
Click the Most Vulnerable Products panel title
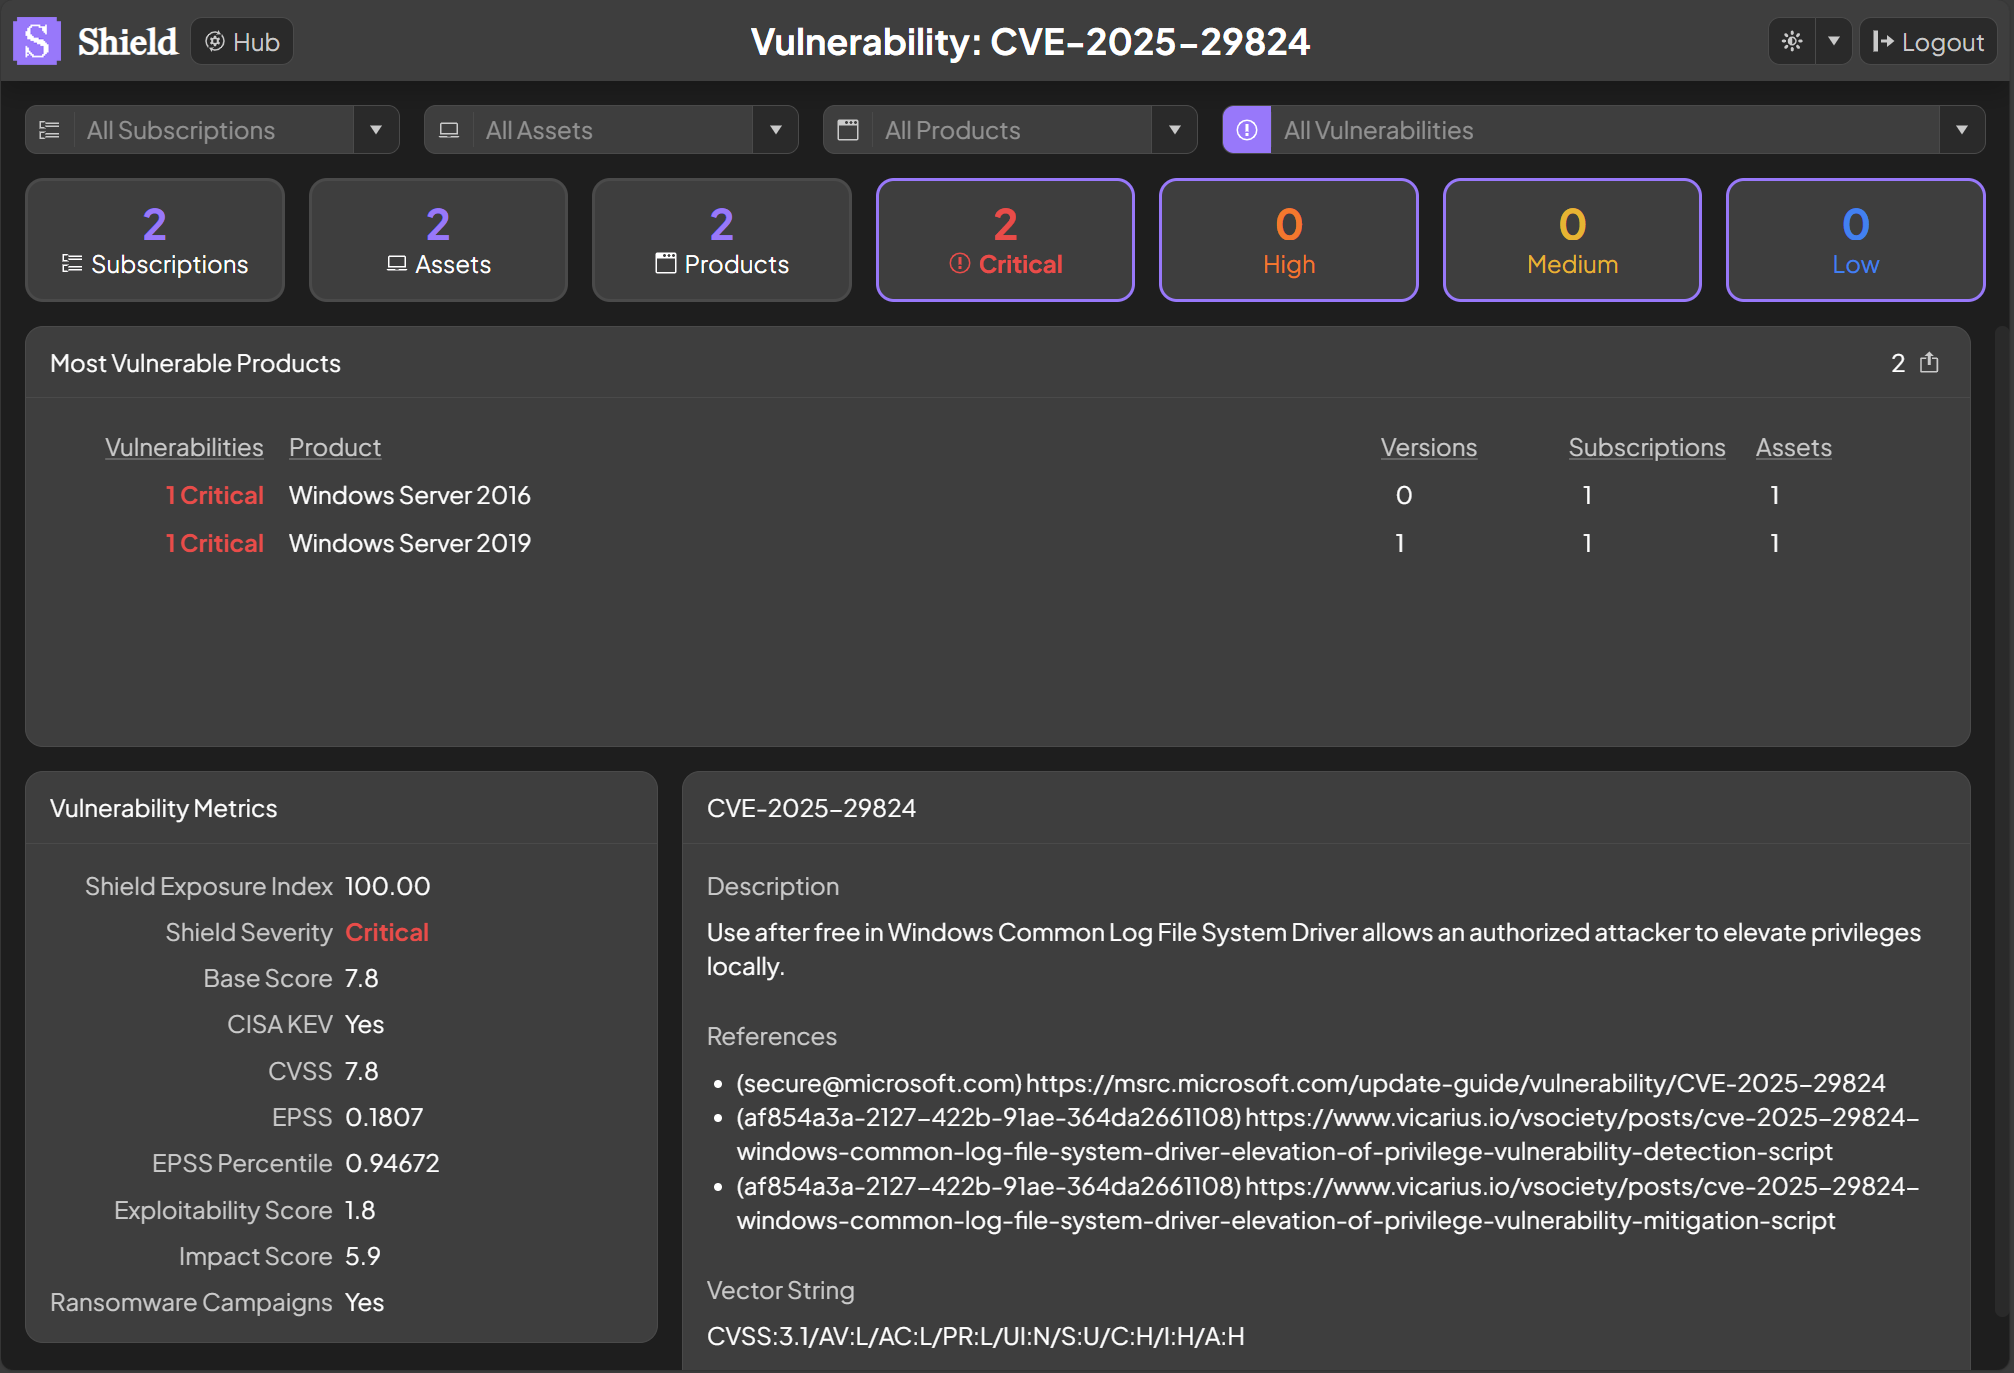195,363
